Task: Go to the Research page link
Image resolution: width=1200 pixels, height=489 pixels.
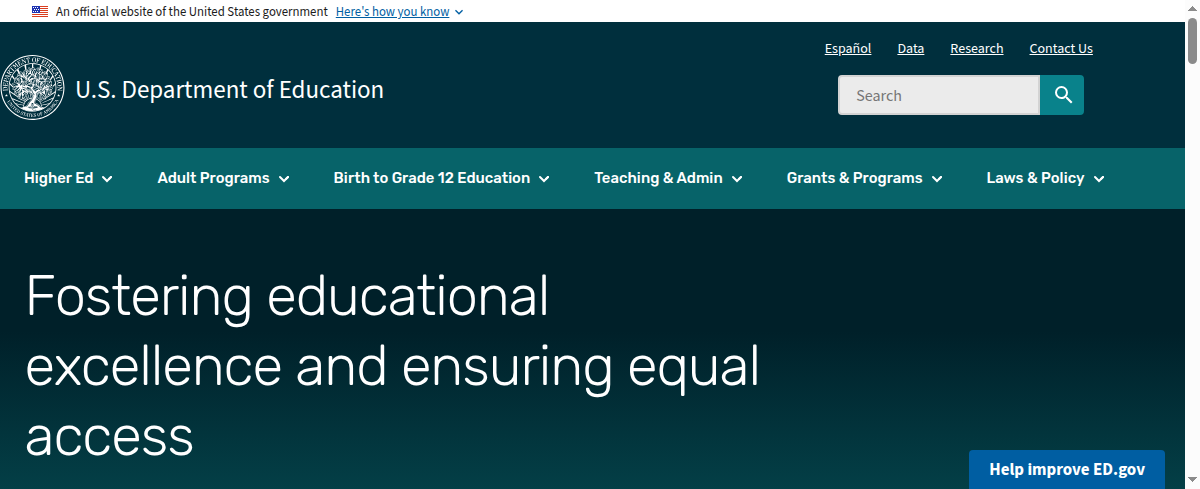Action: coord(976,48)
